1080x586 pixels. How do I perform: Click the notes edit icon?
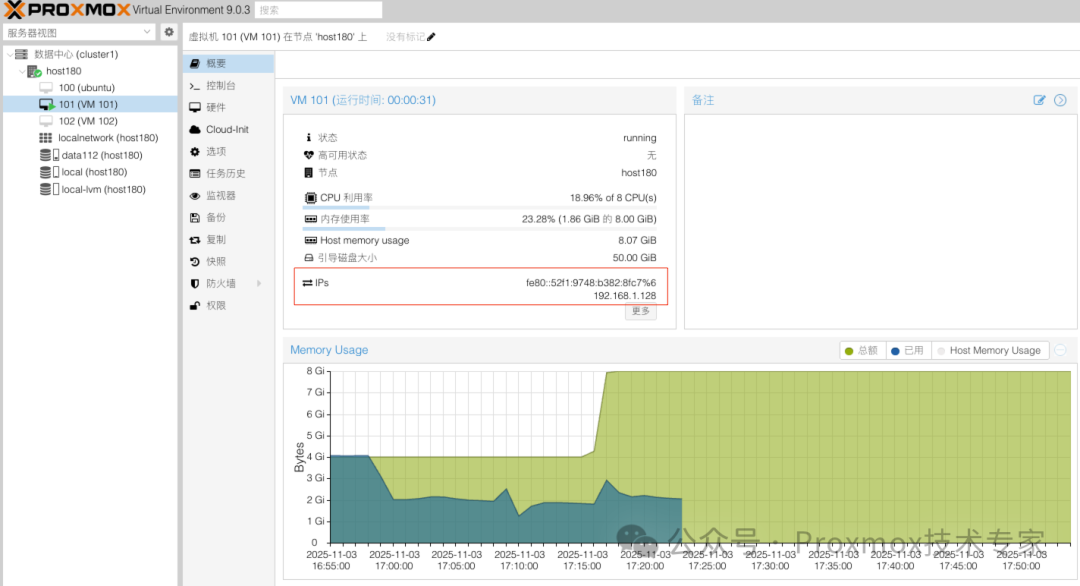coord(1040,100)
